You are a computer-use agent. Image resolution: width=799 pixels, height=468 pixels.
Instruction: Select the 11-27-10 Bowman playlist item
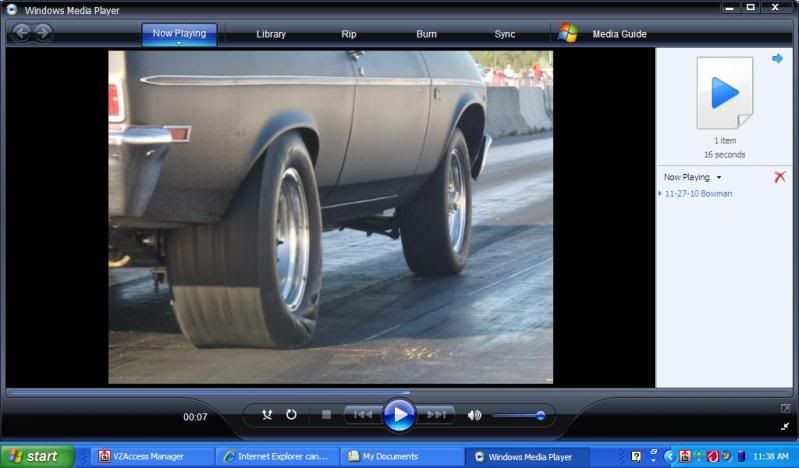click(x=698, y=194)
